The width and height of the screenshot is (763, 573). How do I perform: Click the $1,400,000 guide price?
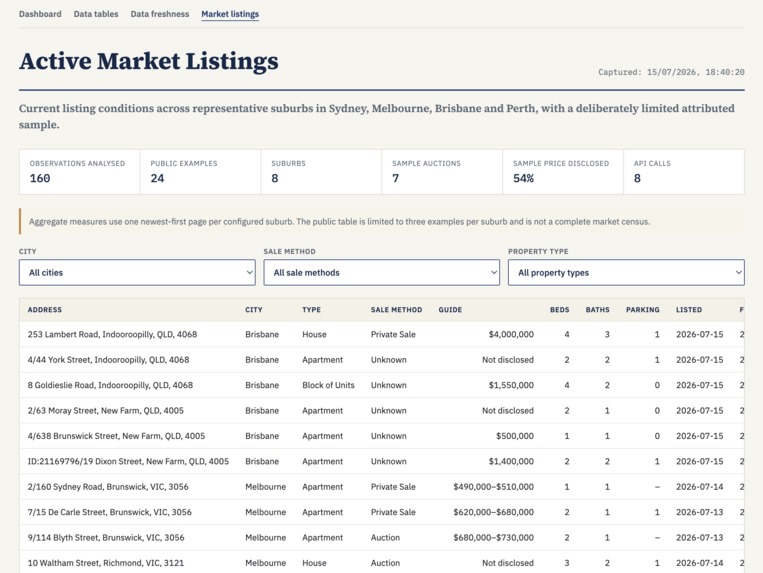[511, 461]
